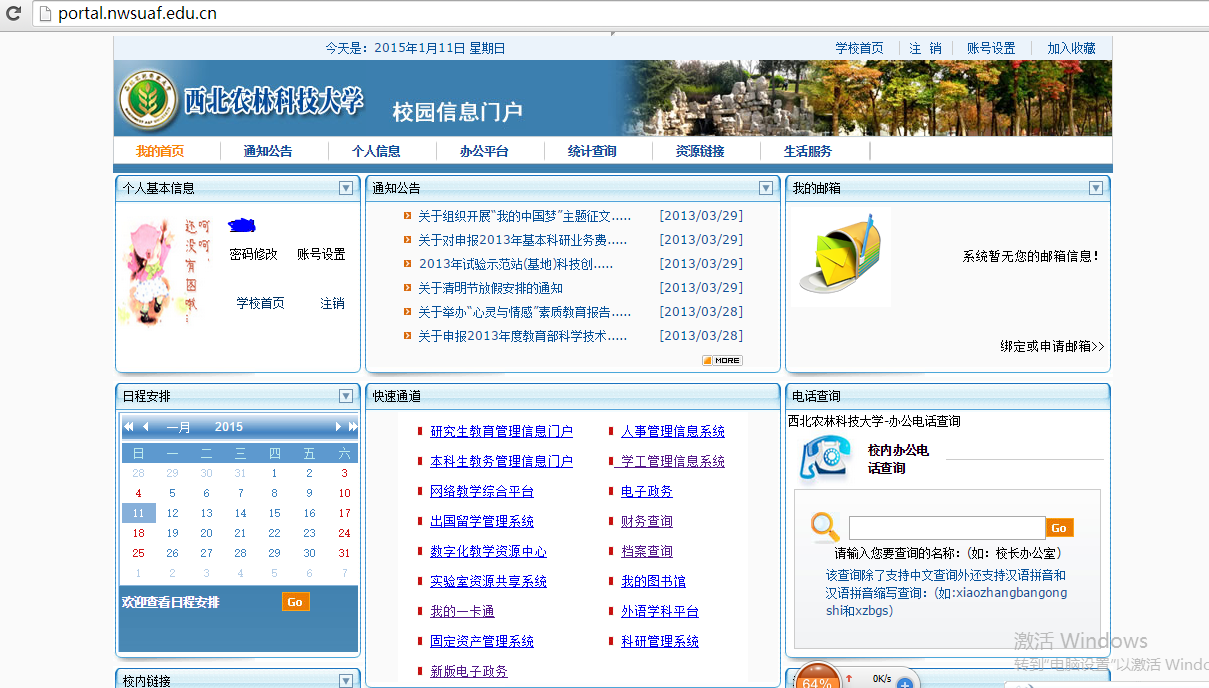Open notice 关于举办"心灵与情感"素质教育报告
This screenshot has height=688, width=1209.
click(525, 312)
